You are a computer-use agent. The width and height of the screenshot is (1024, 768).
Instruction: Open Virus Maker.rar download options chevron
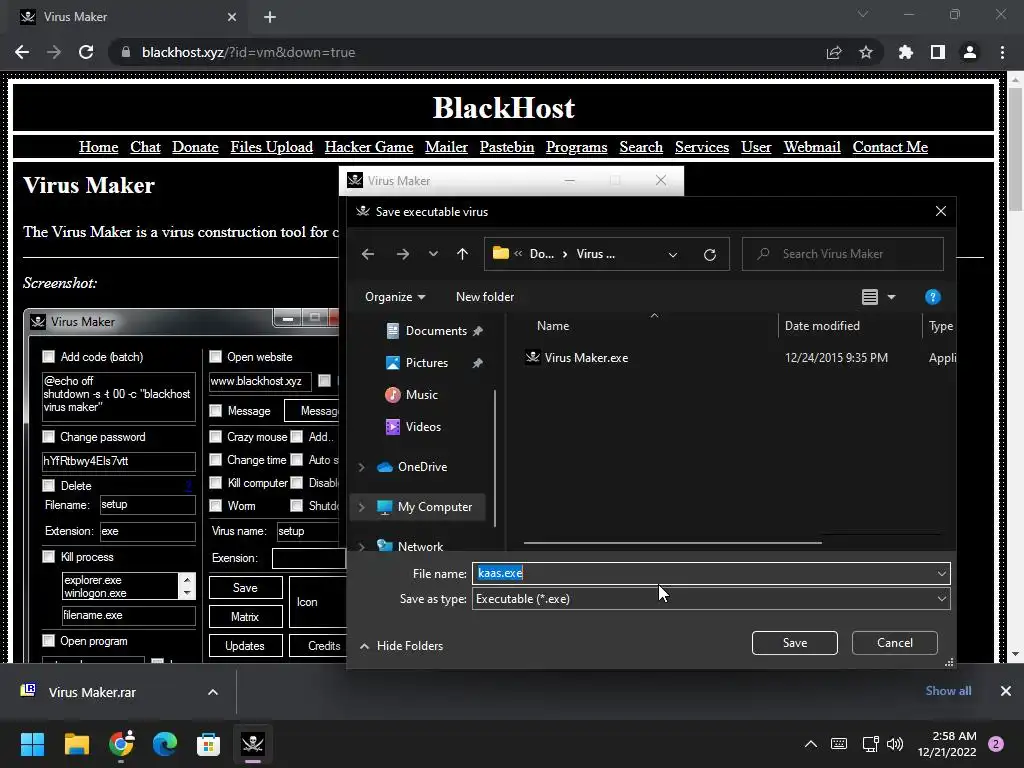click(x=213, y=692)
